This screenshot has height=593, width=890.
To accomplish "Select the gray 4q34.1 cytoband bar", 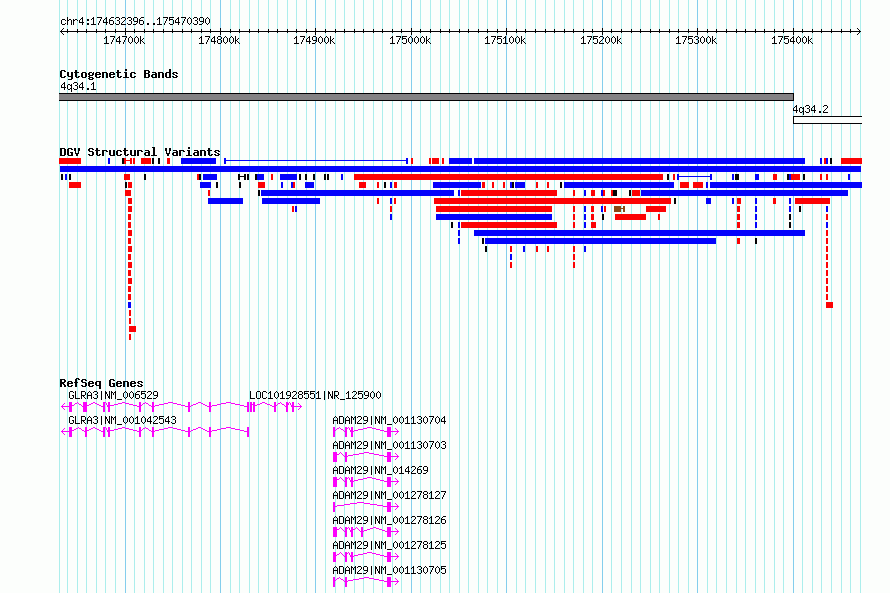I will [426, 97].
